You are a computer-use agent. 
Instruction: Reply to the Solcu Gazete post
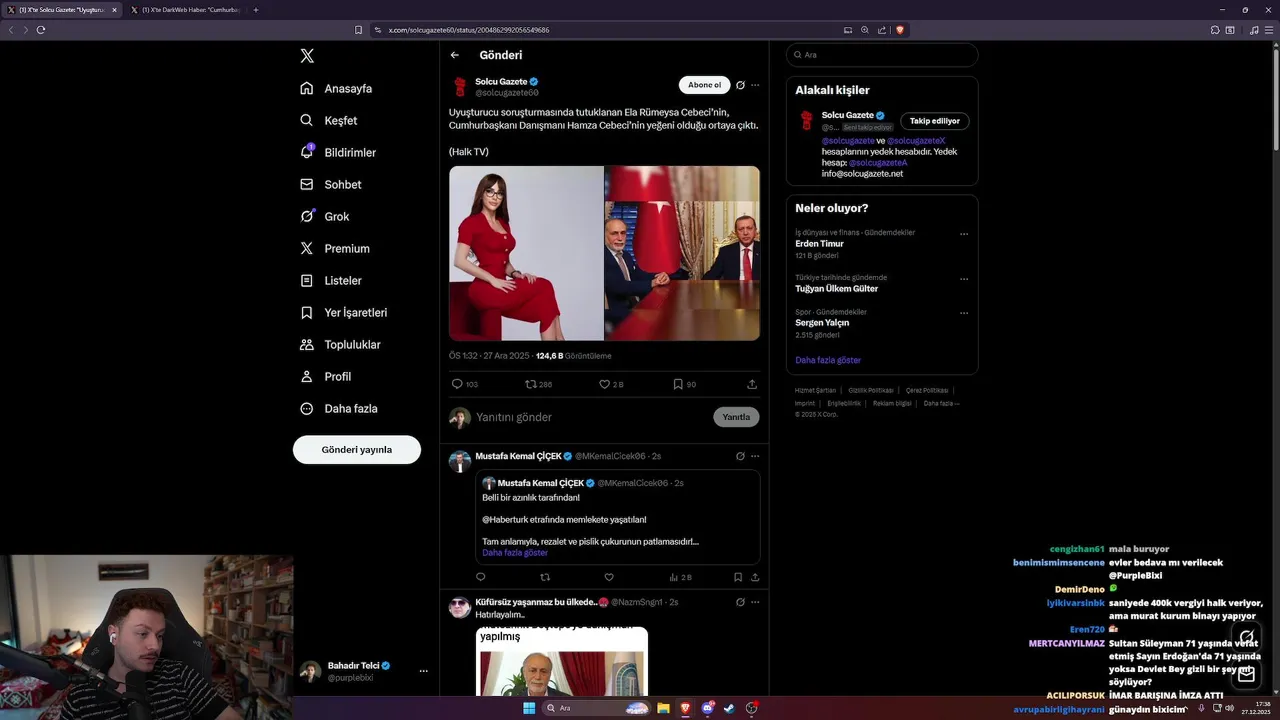point(465,384)
